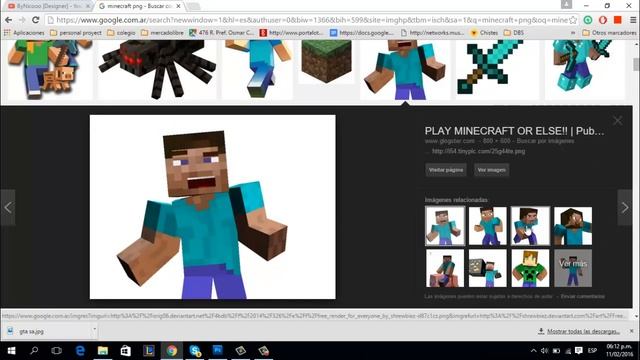This screenshot has height=360, width=640.
Task: Open the 'http://www.portalot...' bookmark
Action: pyautogui.click(x=291, y=33)
